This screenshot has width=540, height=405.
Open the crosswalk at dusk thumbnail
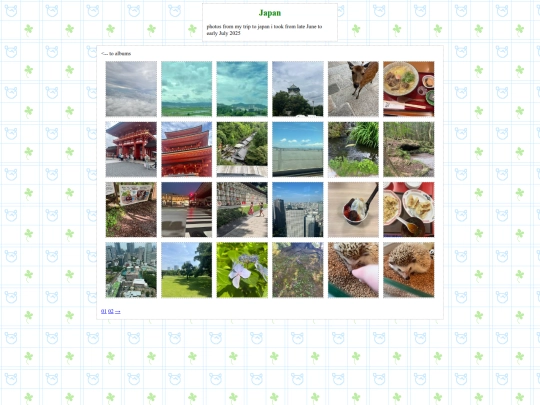tap(187, 209)
